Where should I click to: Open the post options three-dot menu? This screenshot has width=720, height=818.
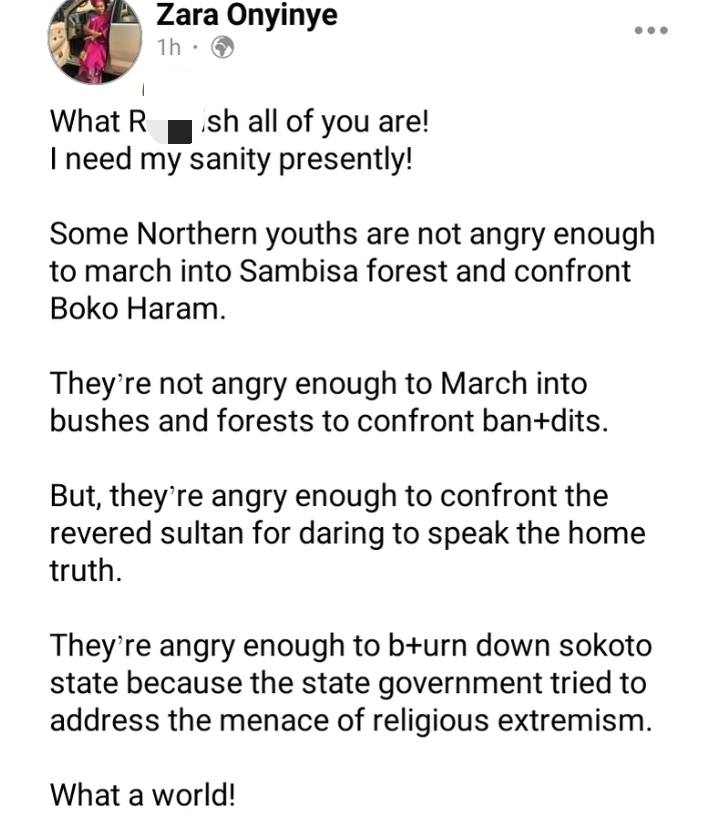[650, 31]
